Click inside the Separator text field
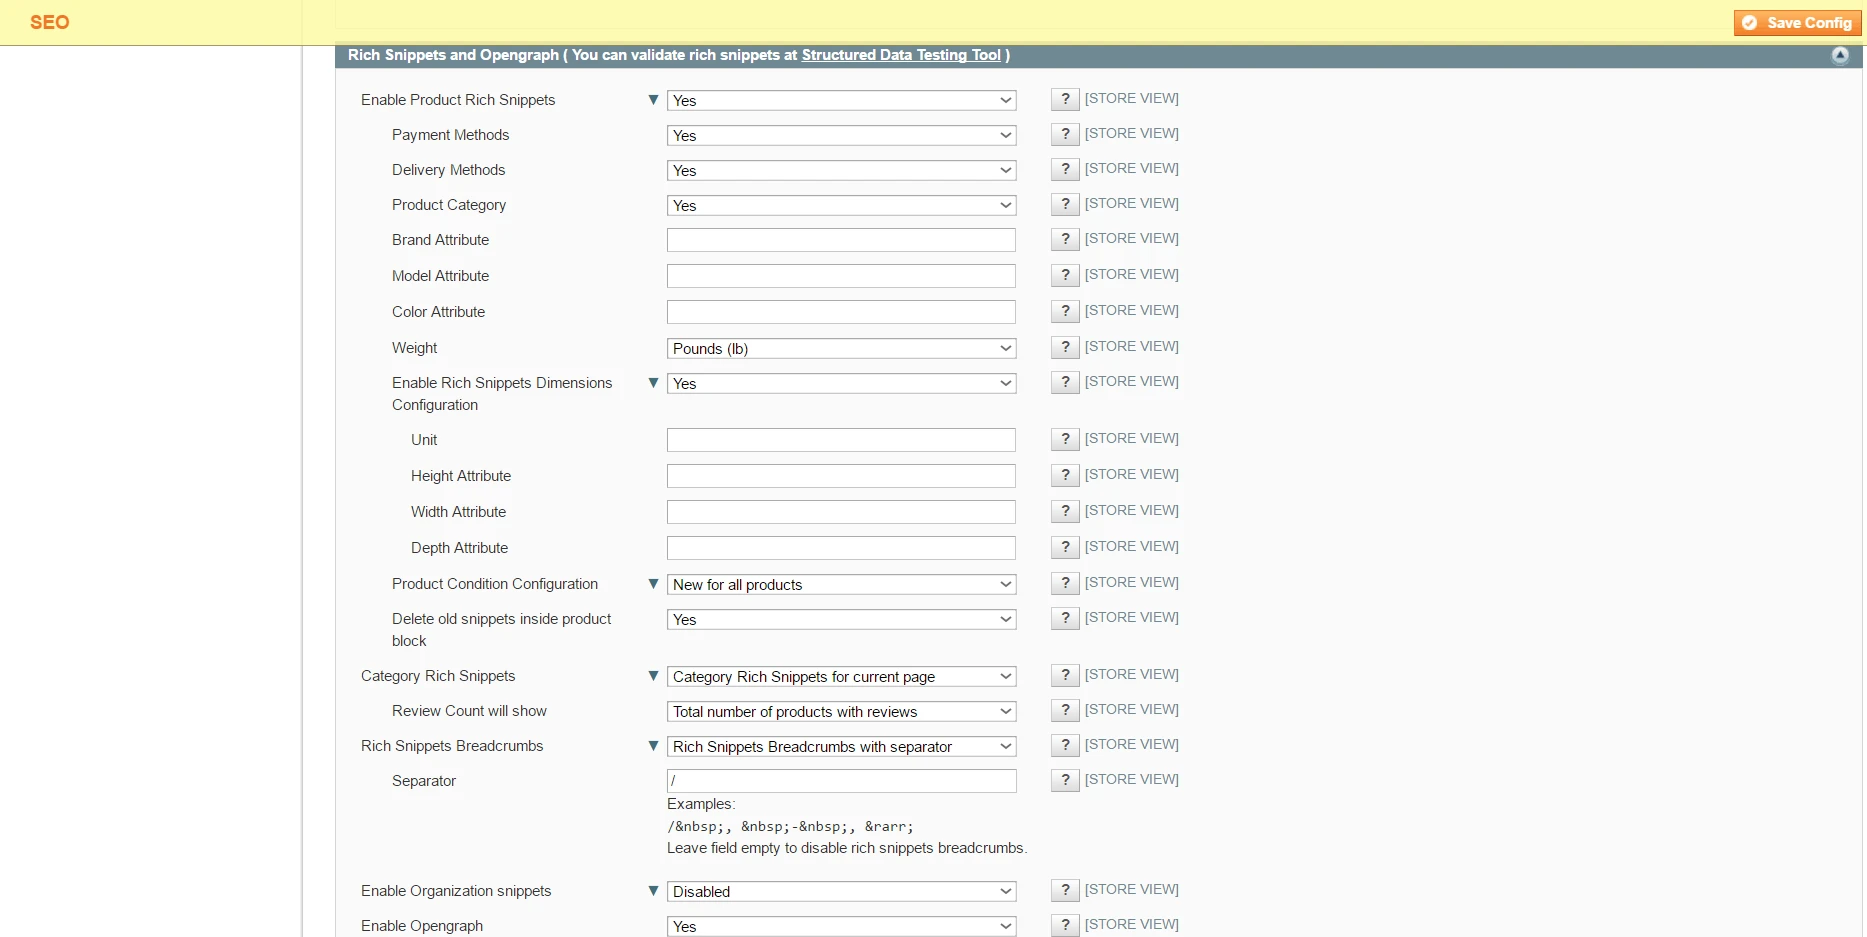 (840, 781)
